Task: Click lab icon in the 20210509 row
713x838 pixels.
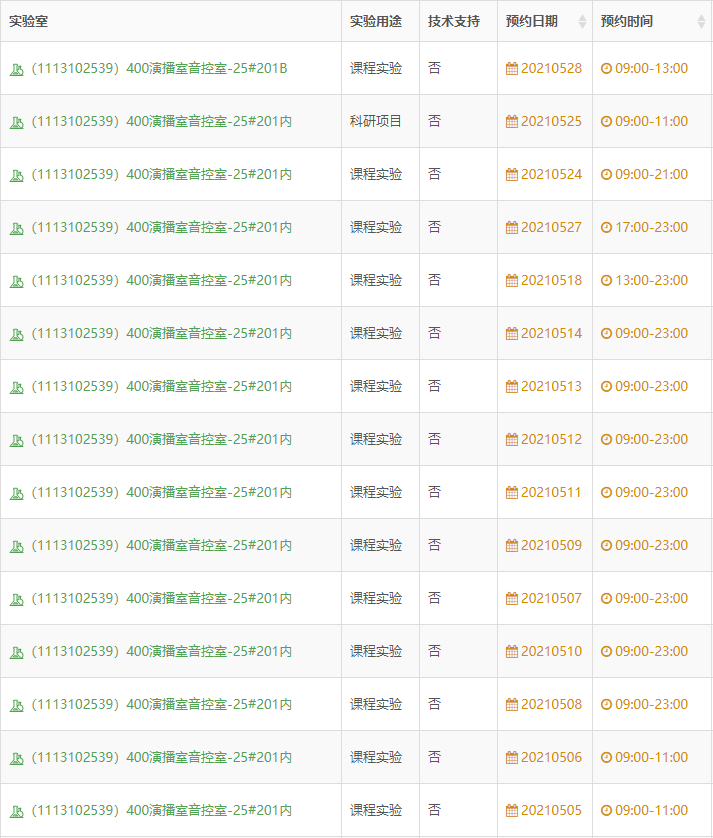Action: 17,546
